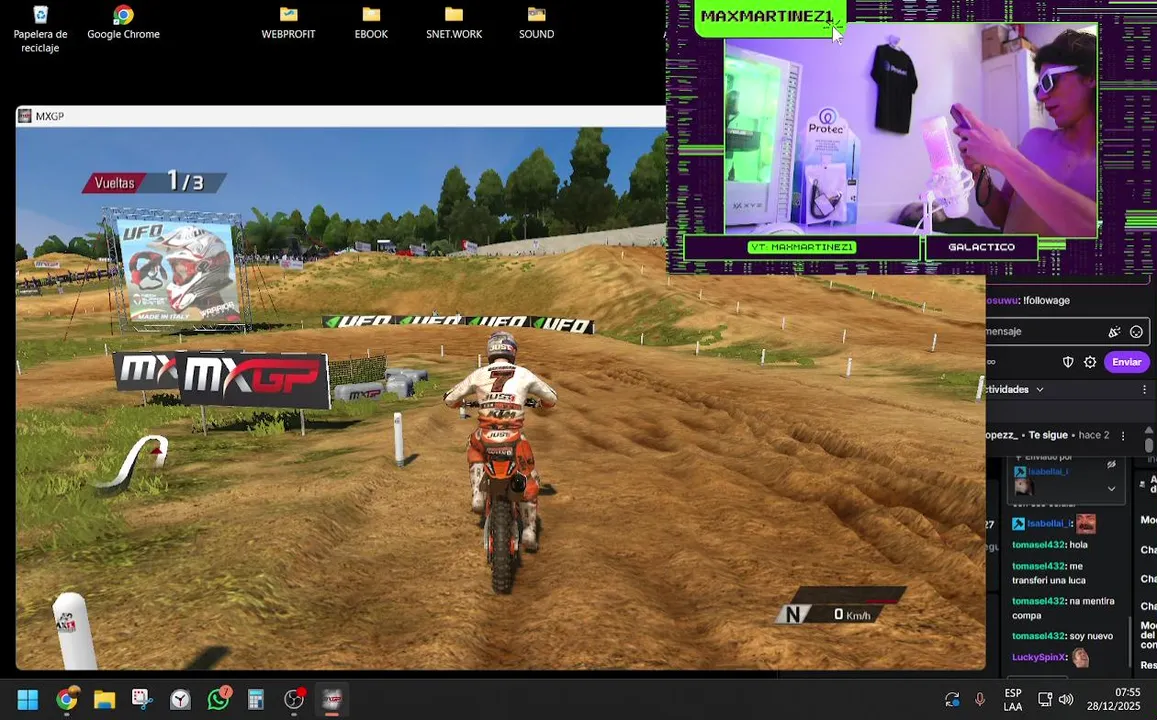
Task: Open the ESP LAA language indicator
Action: point(1013,699)
